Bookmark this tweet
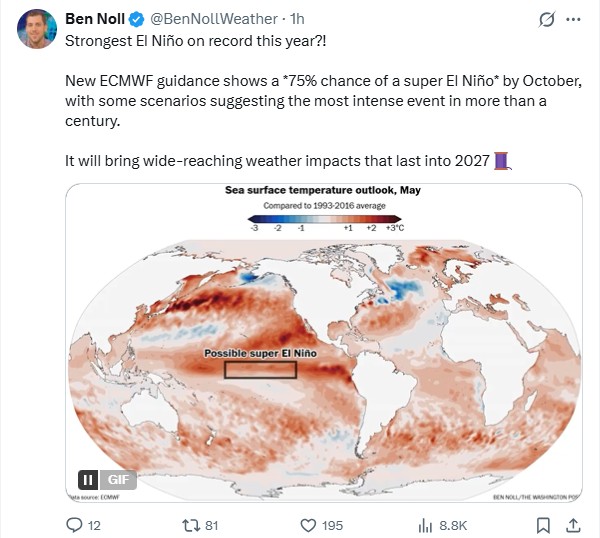 [x=543, y=524]
